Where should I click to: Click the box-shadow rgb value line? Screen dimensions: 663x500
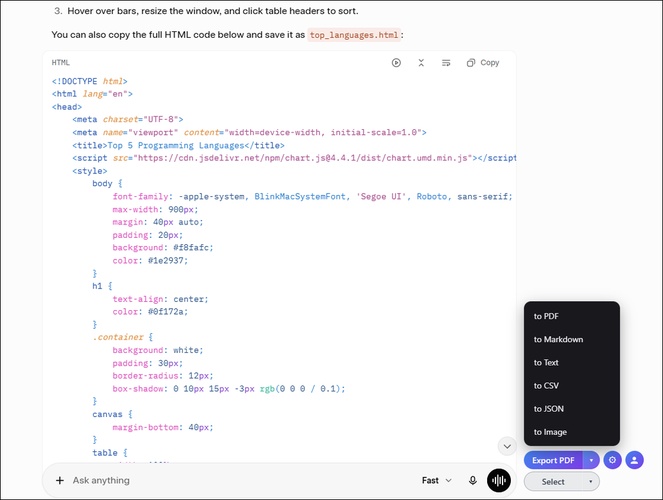(x=229, y=389)
